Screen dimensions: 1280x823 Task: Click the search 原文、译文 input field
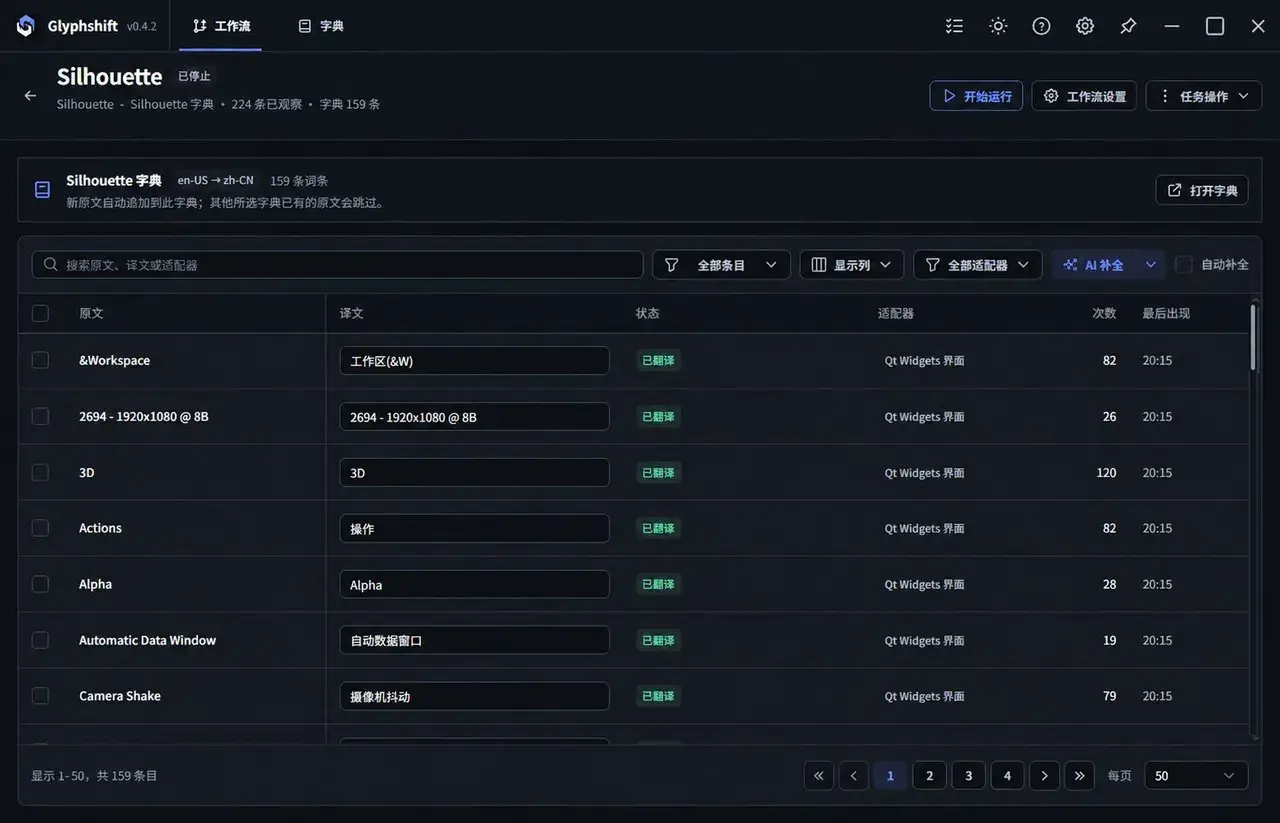(x=338, y=265)
